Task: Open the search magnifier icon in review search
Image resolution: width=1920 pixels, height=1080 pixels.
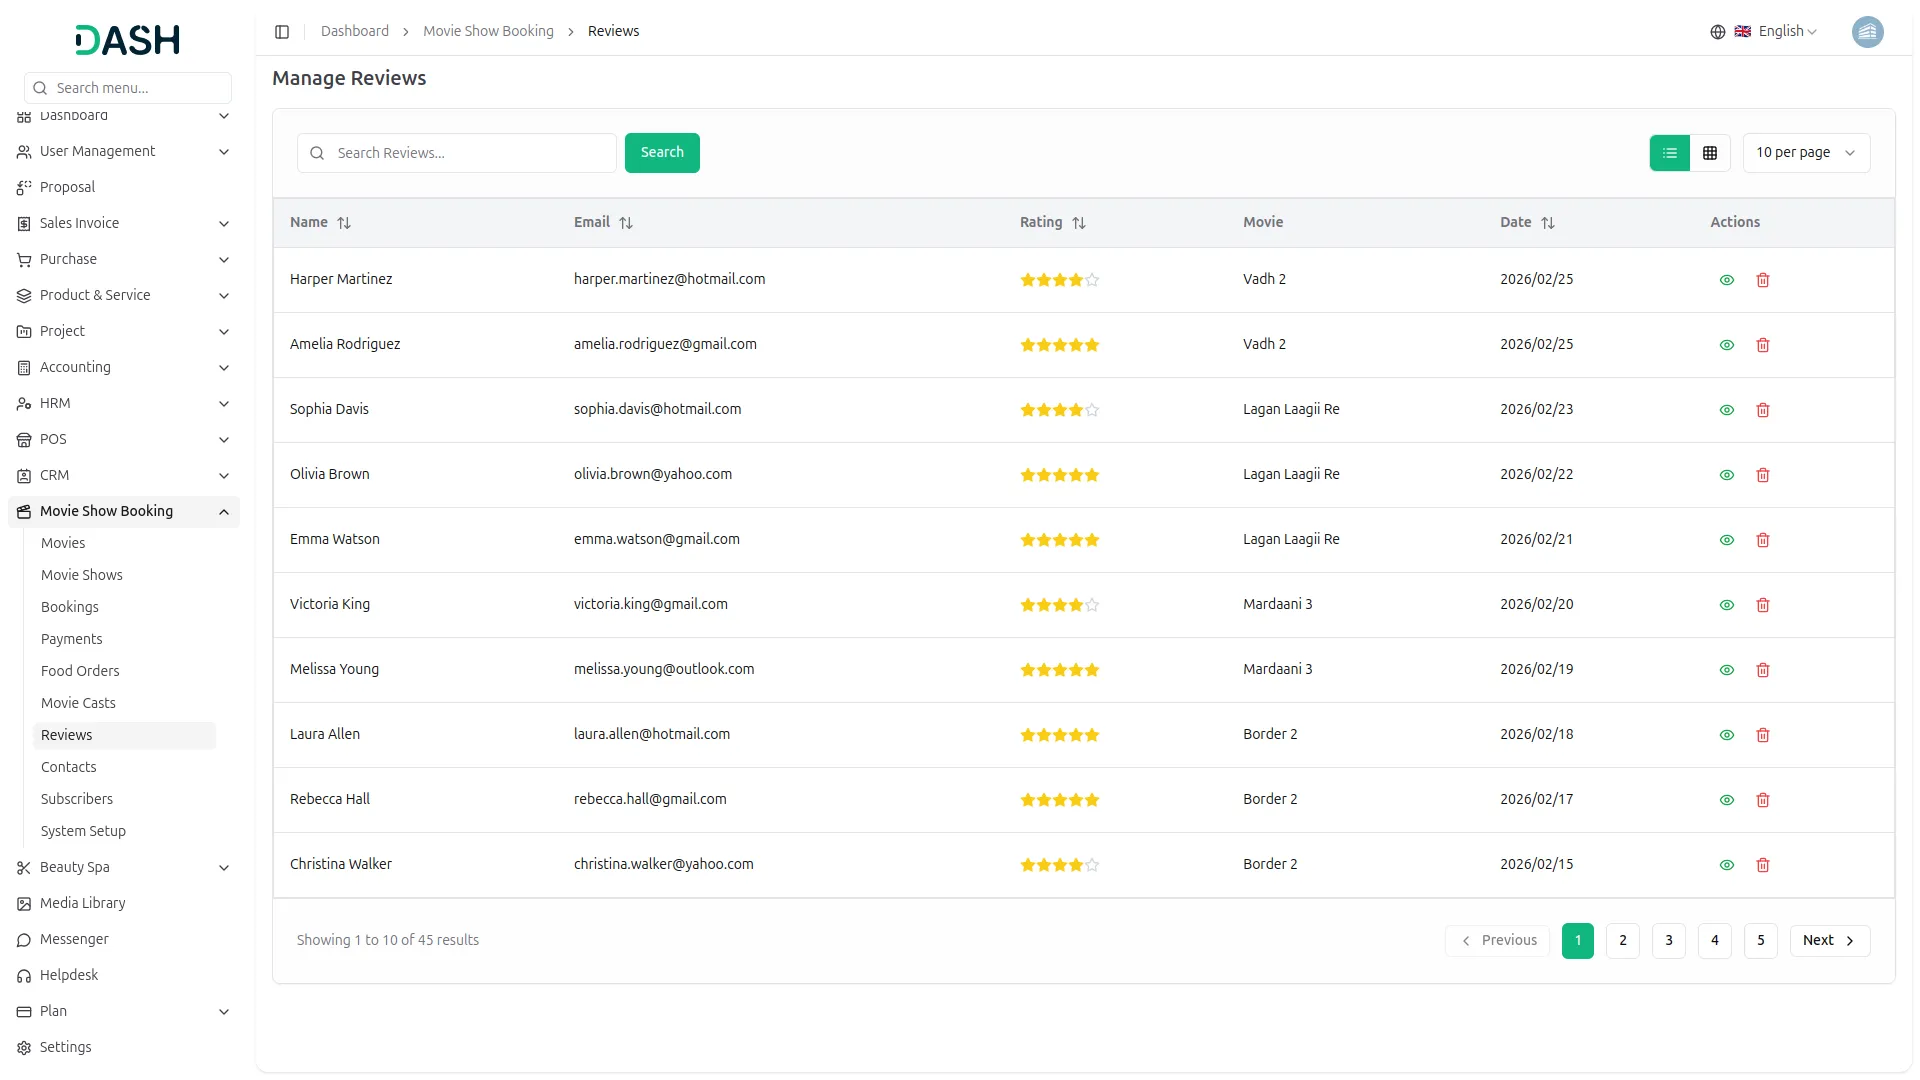Action: (x=317, y=152)
